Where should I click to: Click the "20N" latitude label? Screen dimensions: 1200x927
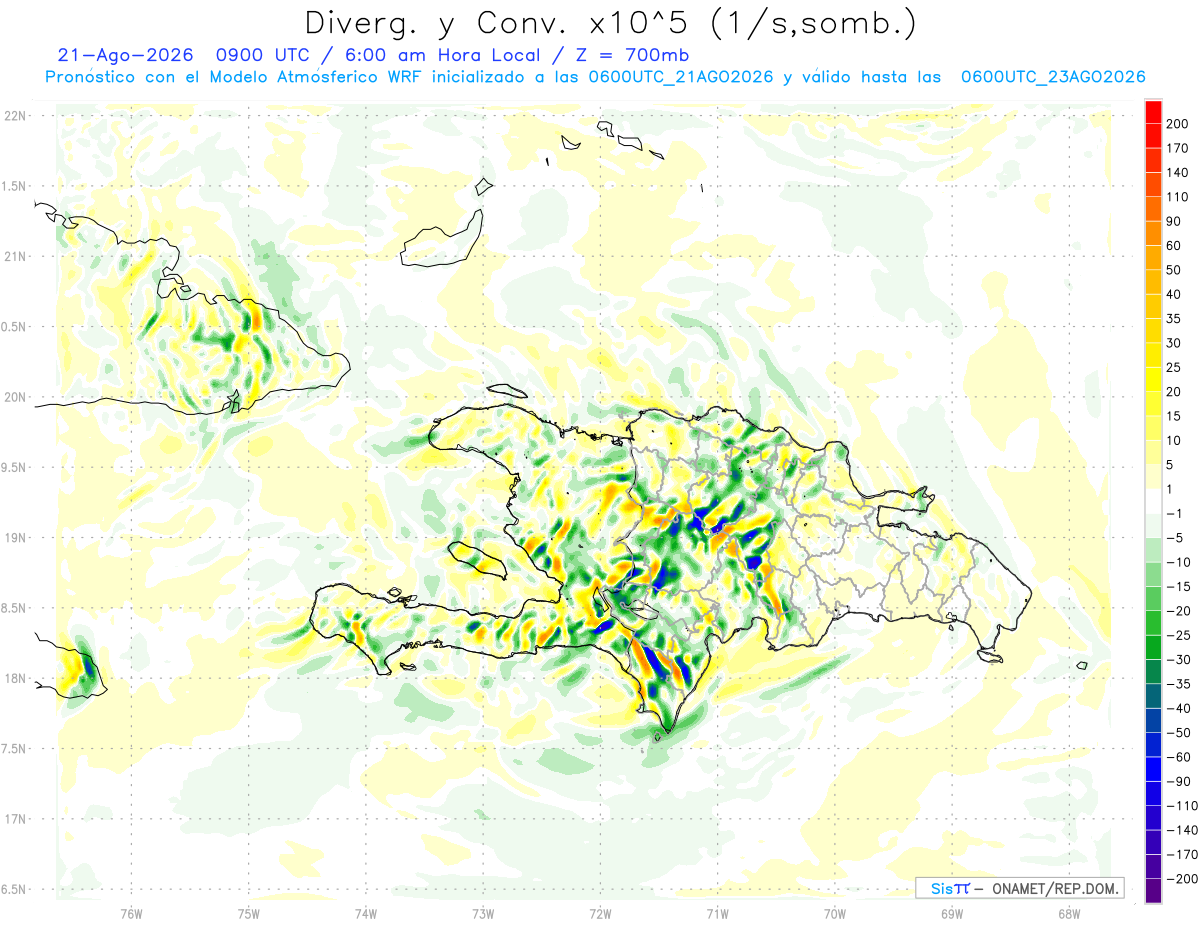[15, 397]
